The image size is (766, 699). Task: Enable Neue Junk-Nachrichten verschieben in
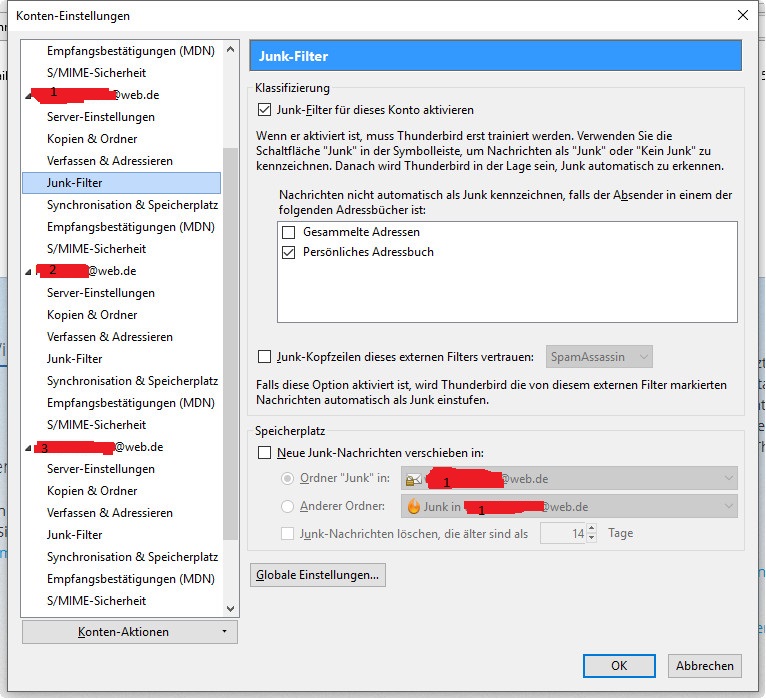click(x=264, y=453)
